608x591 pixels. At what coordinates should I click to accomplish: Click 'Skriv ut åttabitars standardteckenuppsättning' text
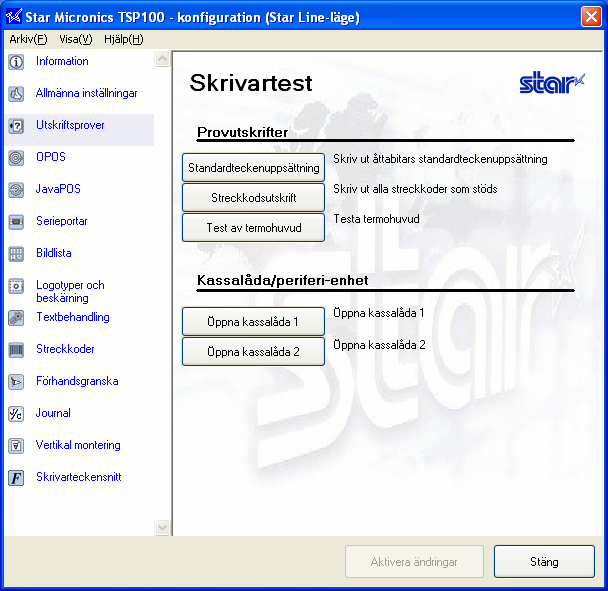click(x=440, y=159)
